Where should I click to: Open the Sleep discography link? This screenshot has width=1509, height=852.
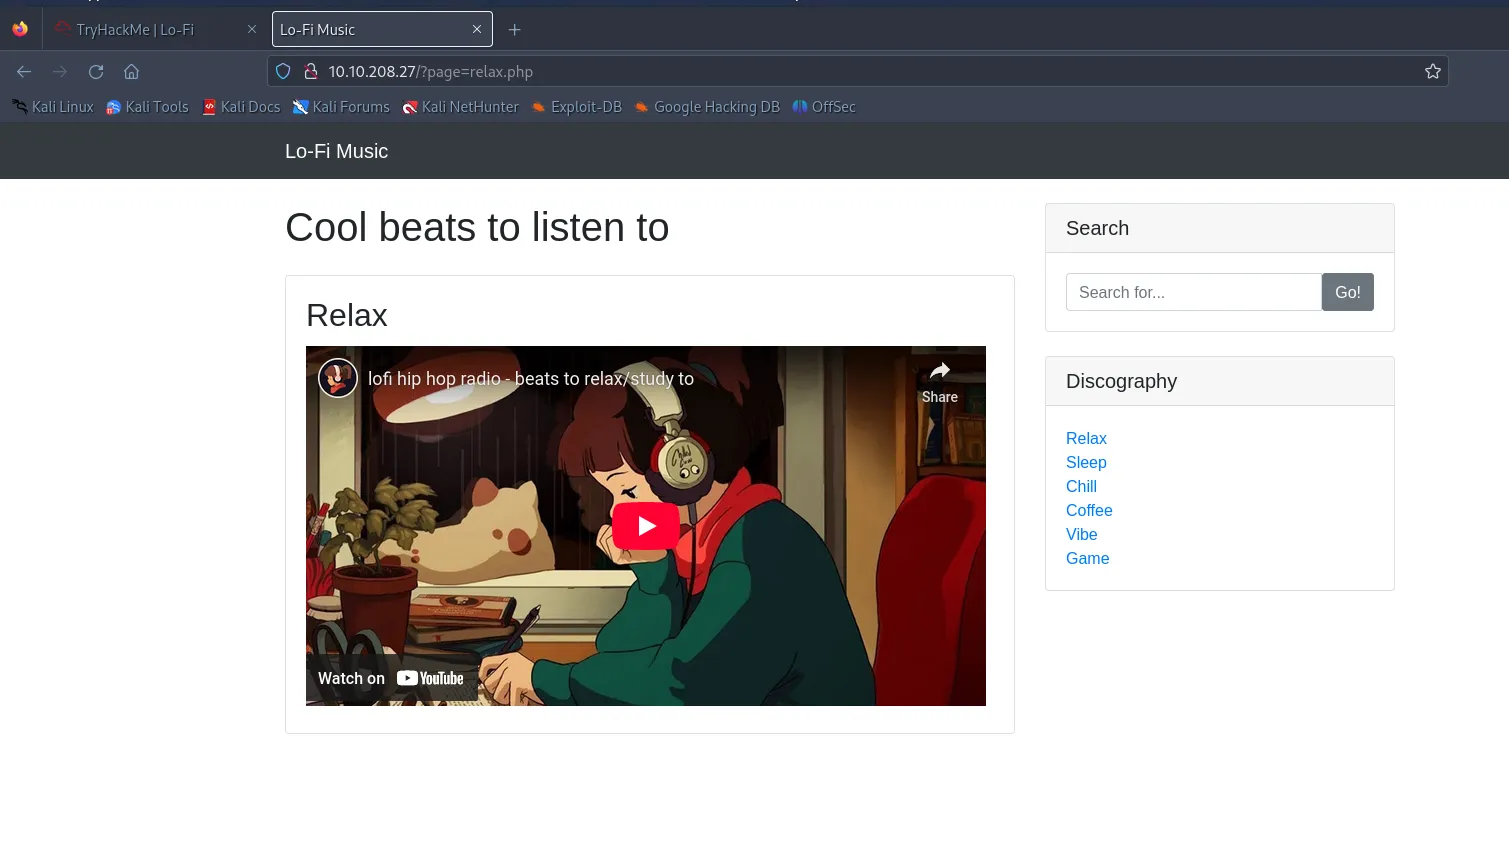pyautogui.click(x=1086, y=462)
